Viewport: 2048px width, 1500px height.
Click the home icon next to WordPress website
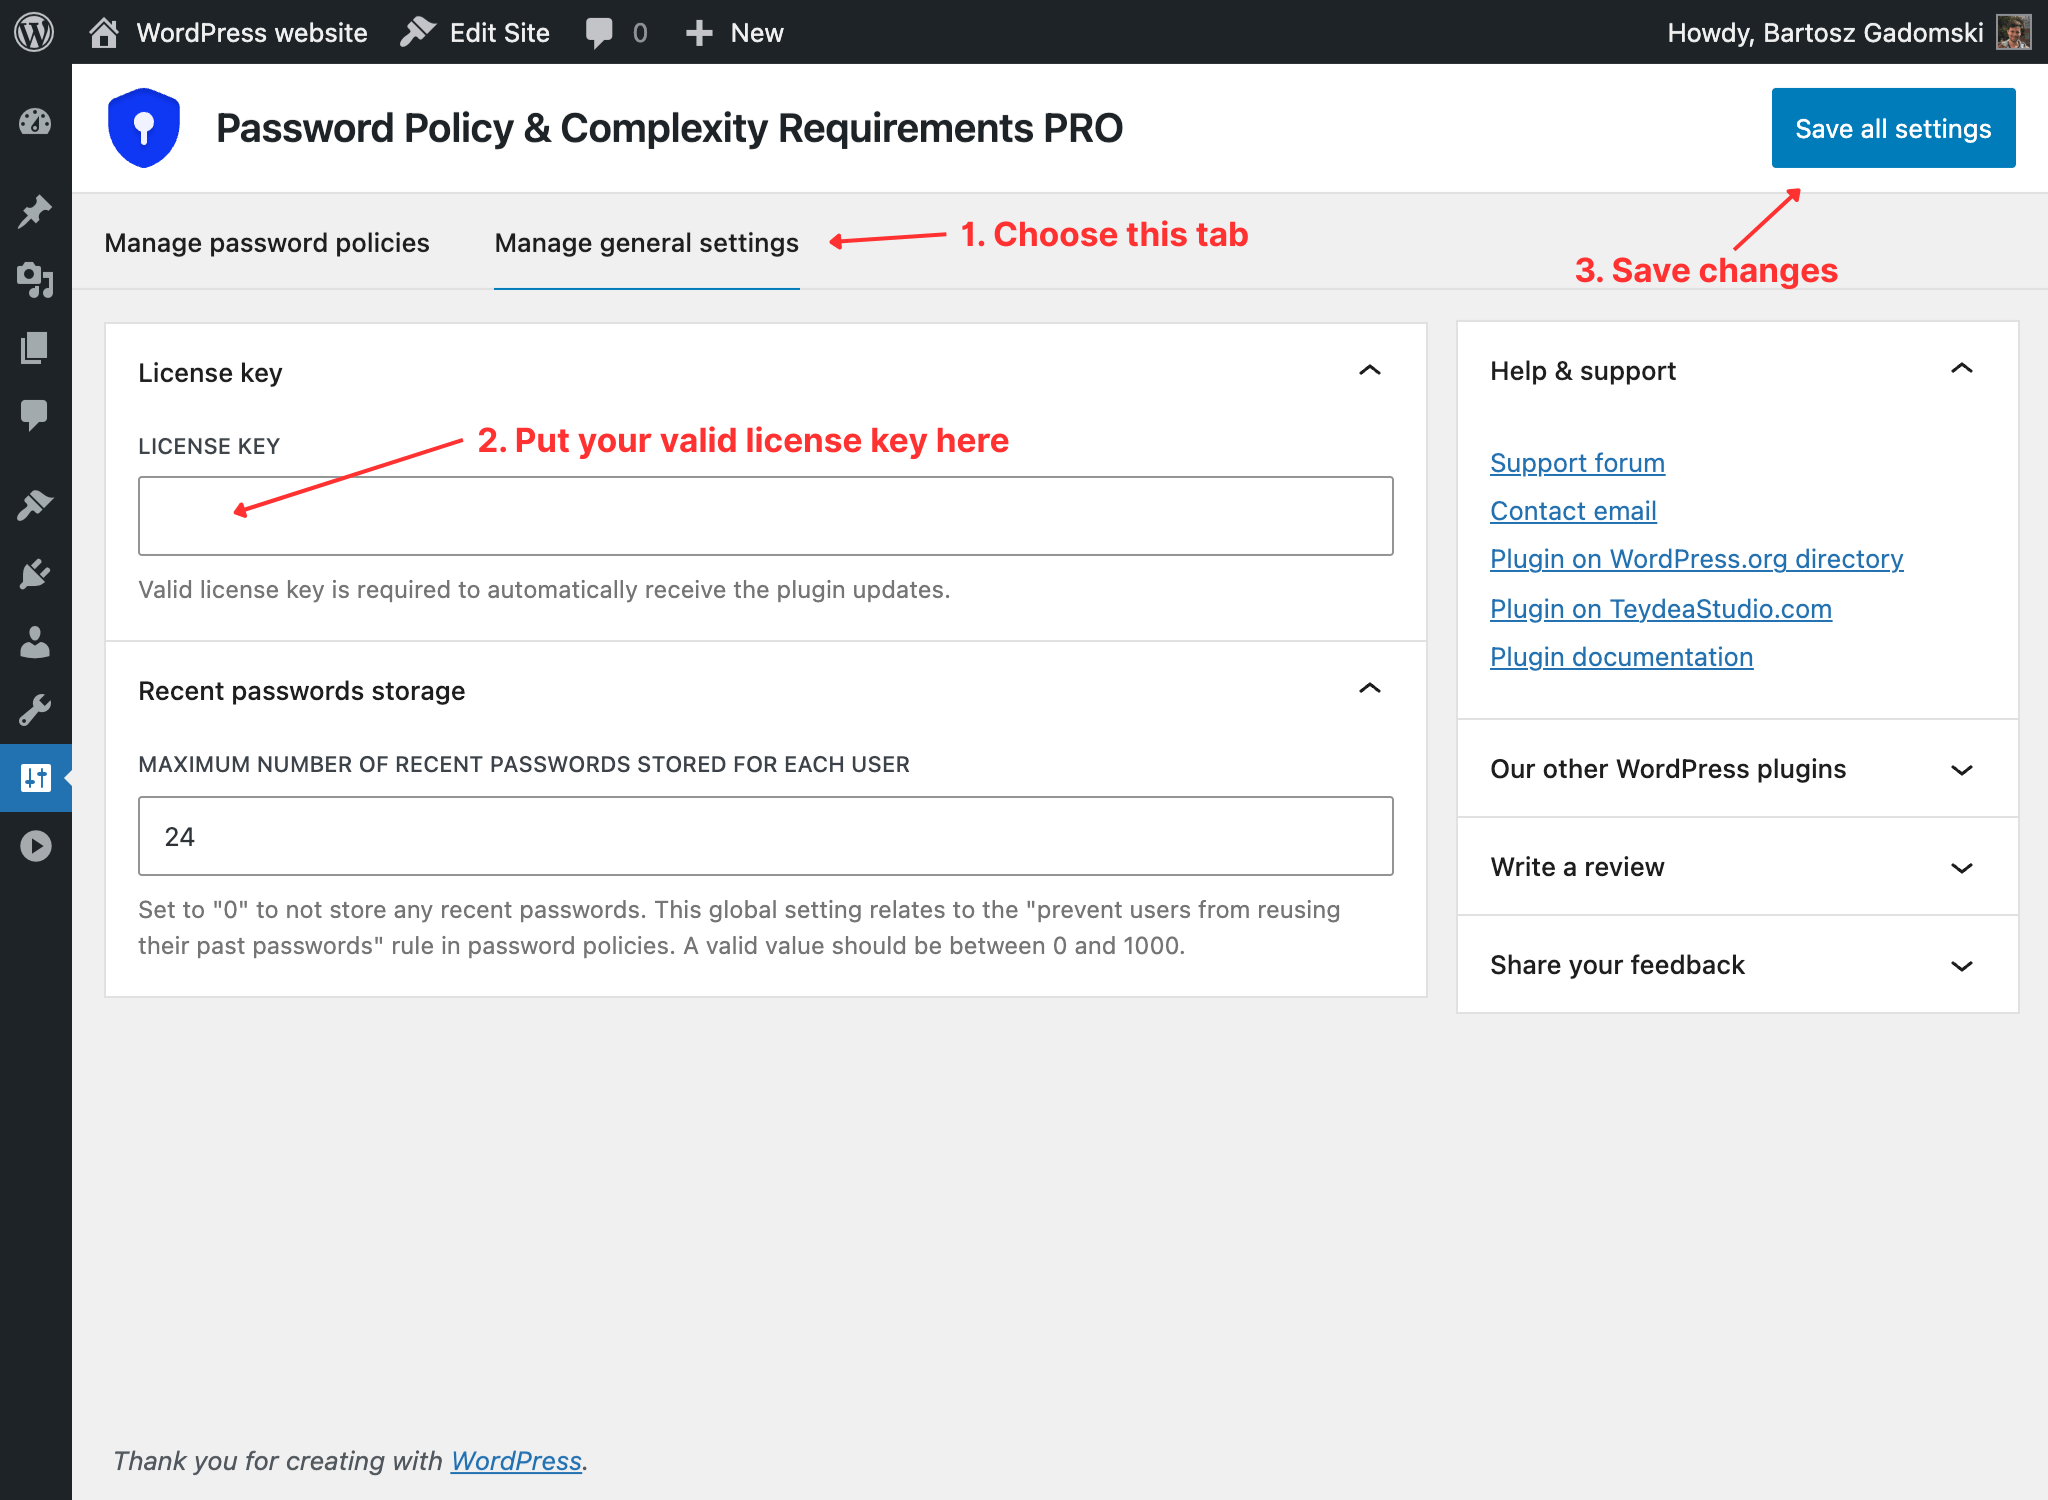(x=104, y=32)
